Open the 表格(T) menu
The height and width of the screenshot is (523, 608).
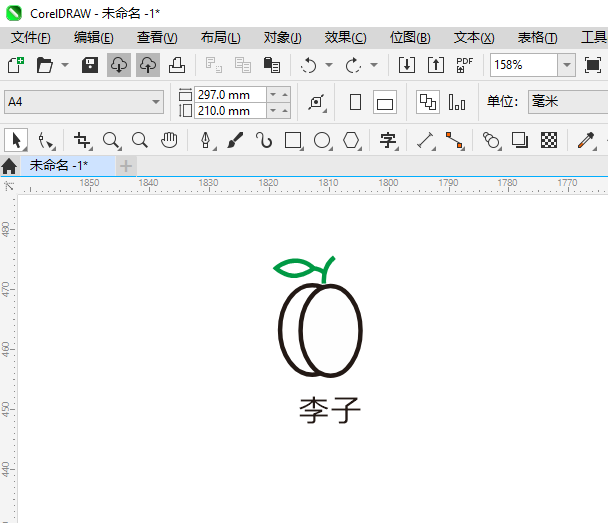(x=538, y=38)
